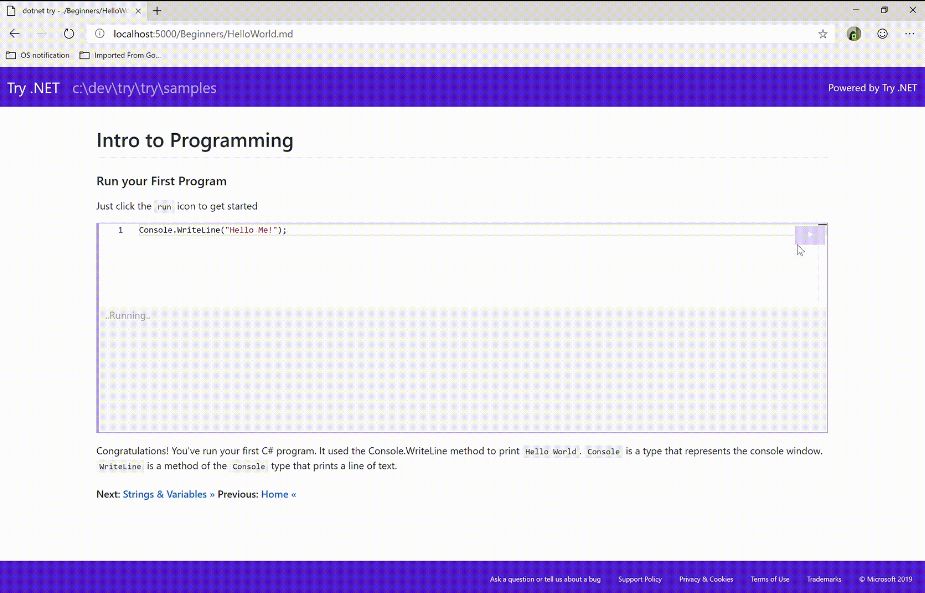Select the dotnet try browser tab
Image resolution: width=925 pixels, height=593 pixels.
72,11
